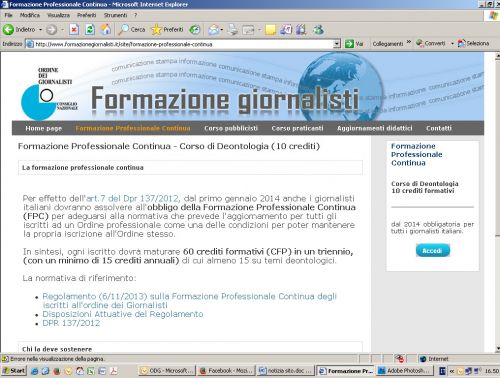This screenshot has height=378, width=500.
Task: Open the Visualizza menu
Action: pyautogui.click(x=58, y=15)
